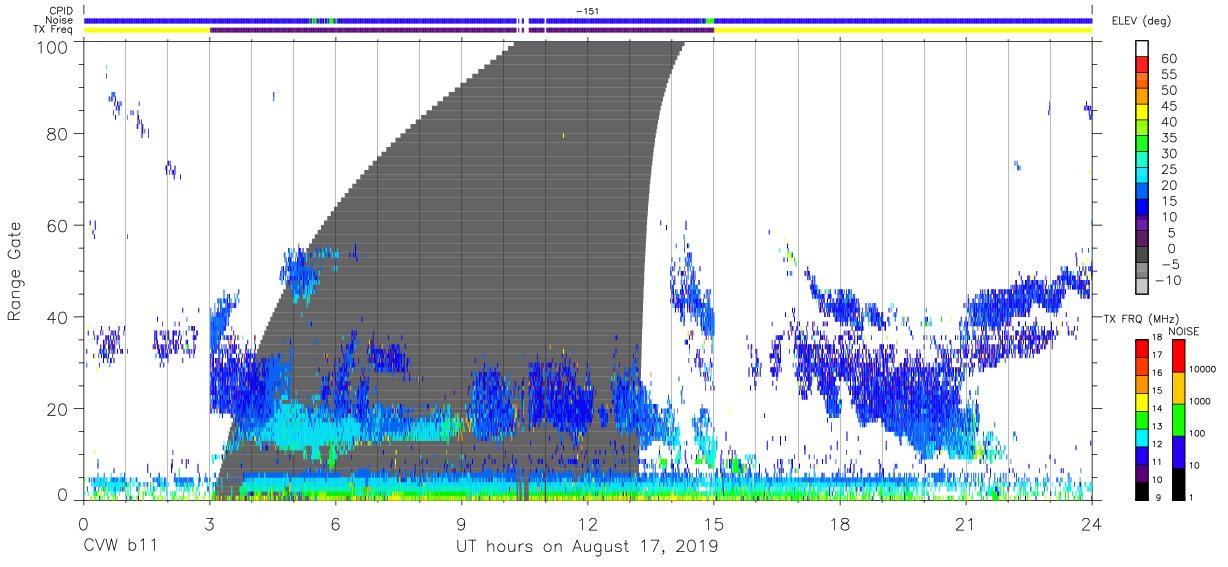Click the '24' hour label on UT axis

(1092, 524)
